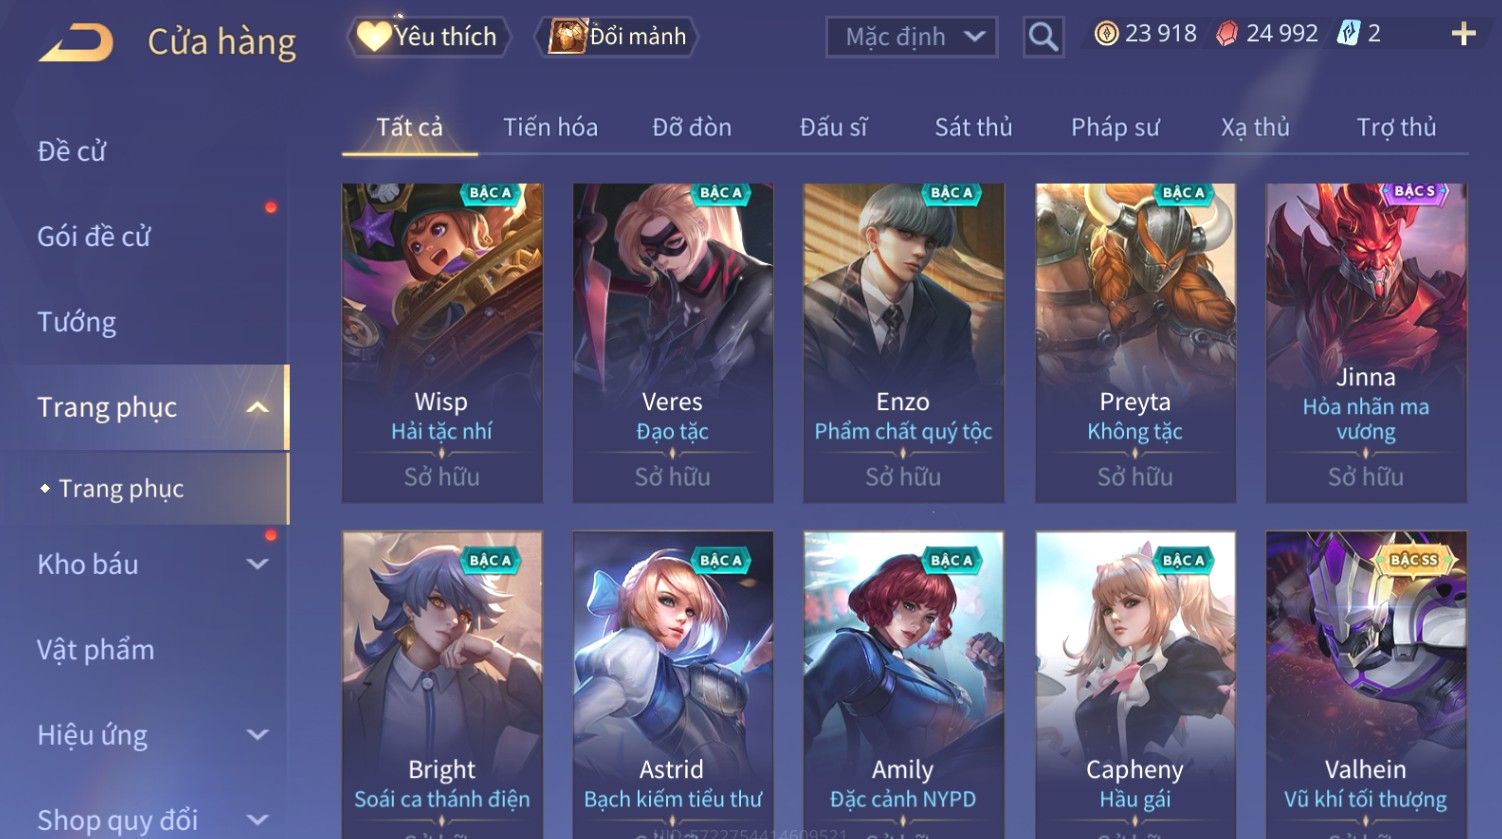Open Yêu thích heart favorites
The height and width of the screenshot is (839, 1502).
coord(429,37)
